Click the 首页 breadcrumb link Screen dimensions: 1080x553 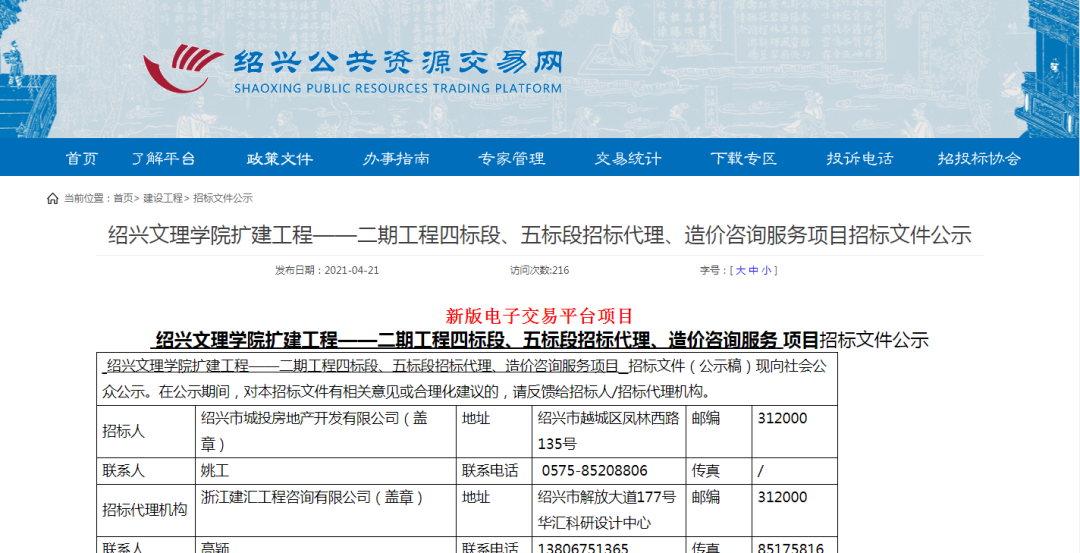point(123,198)
